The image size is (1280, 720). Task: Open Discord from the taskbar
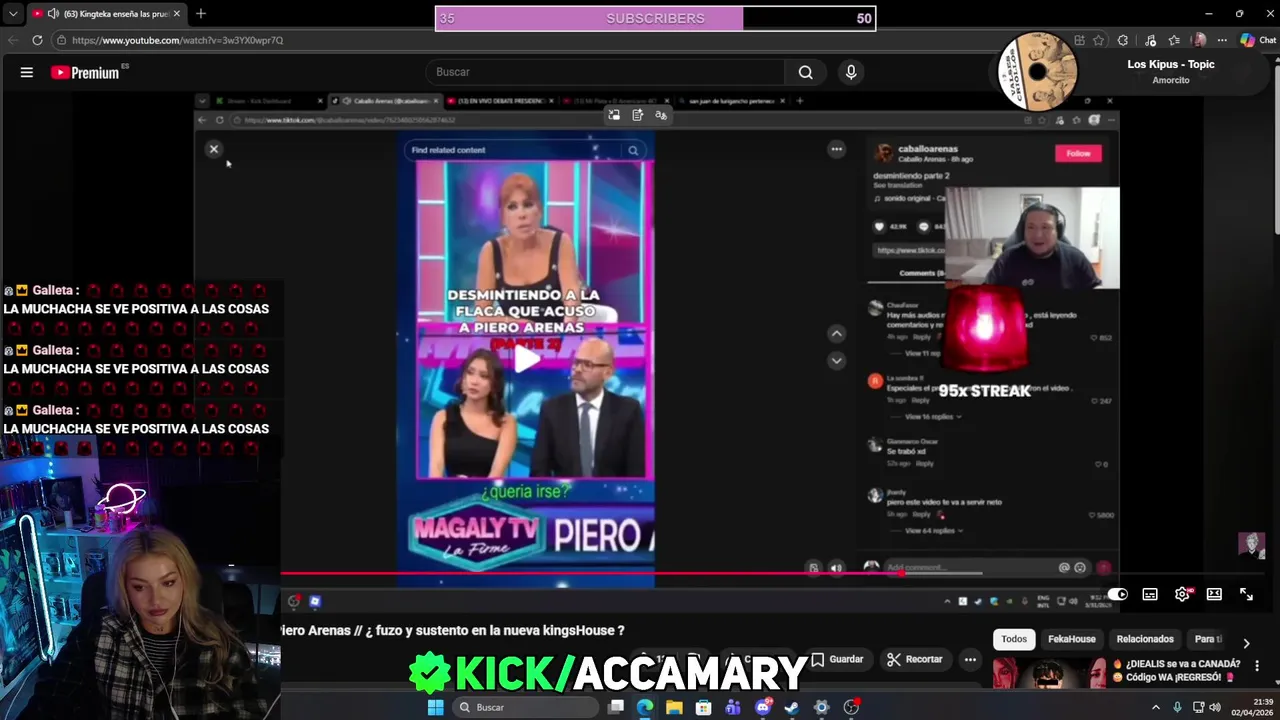763,707
